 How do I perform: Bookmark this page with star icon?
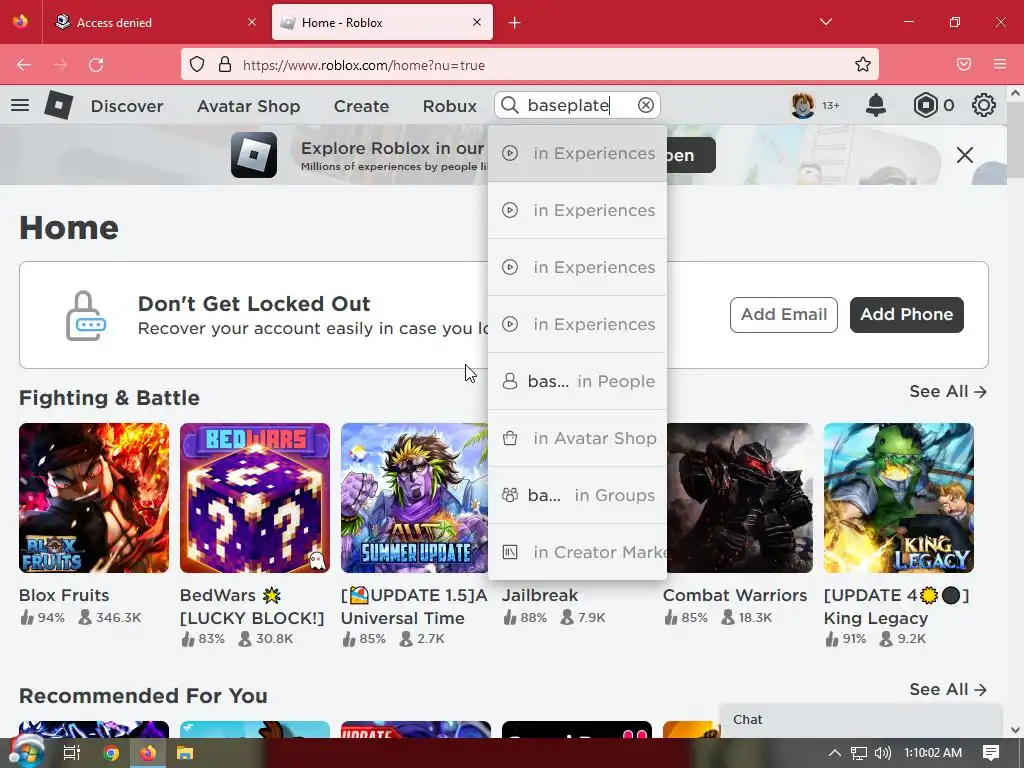(863, 64)
